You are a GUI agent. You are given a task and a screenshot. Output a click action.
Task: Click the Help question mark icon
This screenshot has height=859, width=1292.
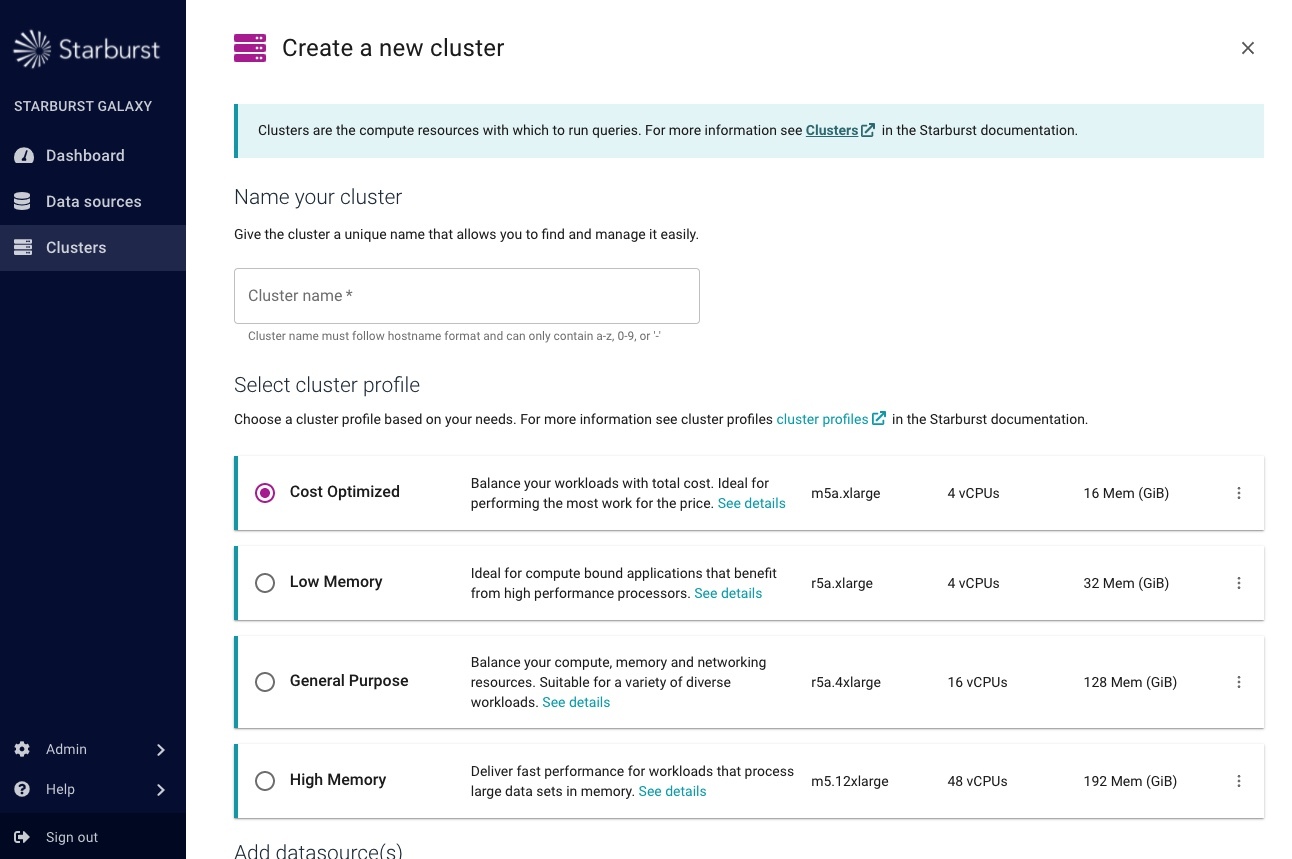click(x=22, y=789)
